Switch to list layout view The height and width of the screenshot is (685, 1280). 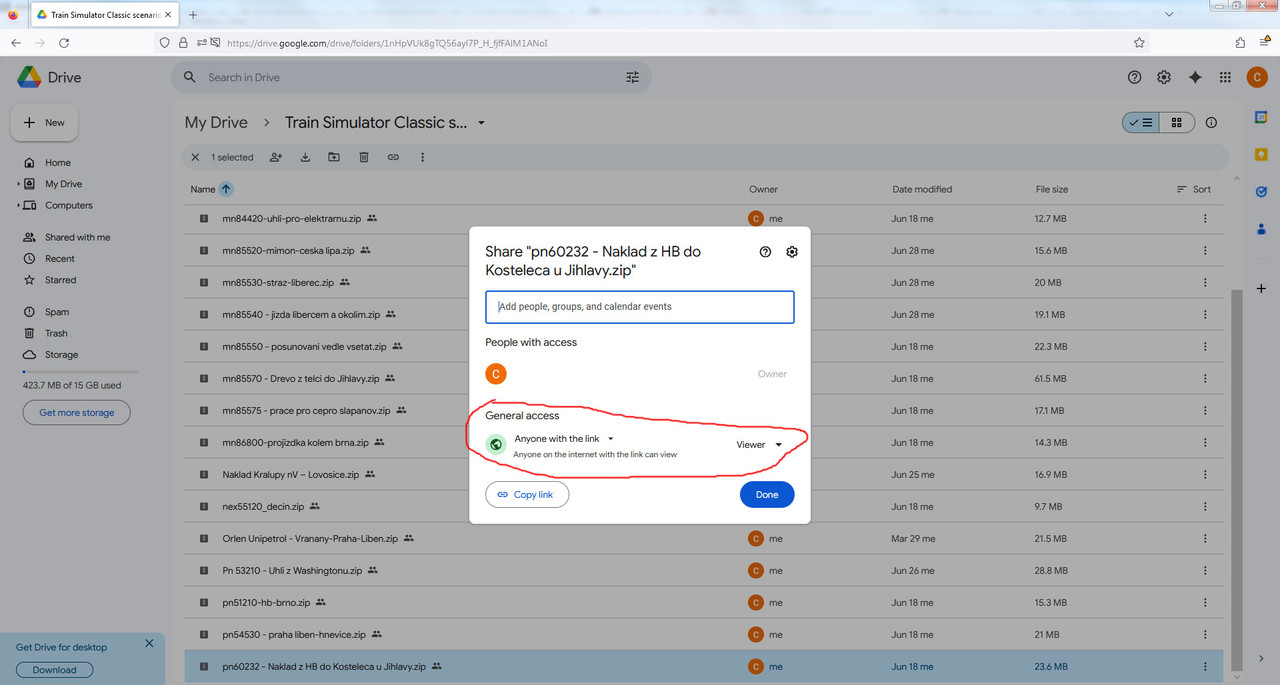[1140, 123]
